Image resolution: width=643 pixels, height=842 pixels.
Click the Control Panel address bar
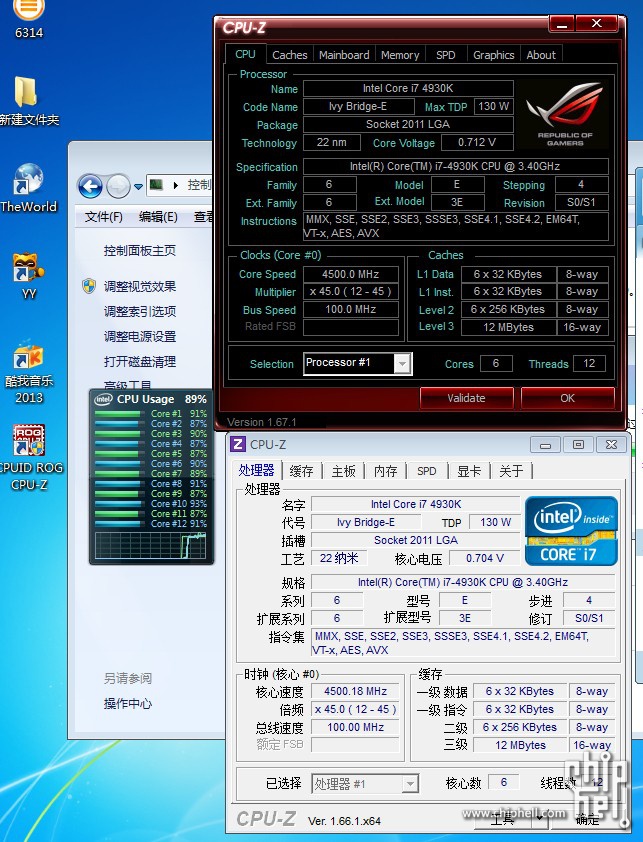180,185
